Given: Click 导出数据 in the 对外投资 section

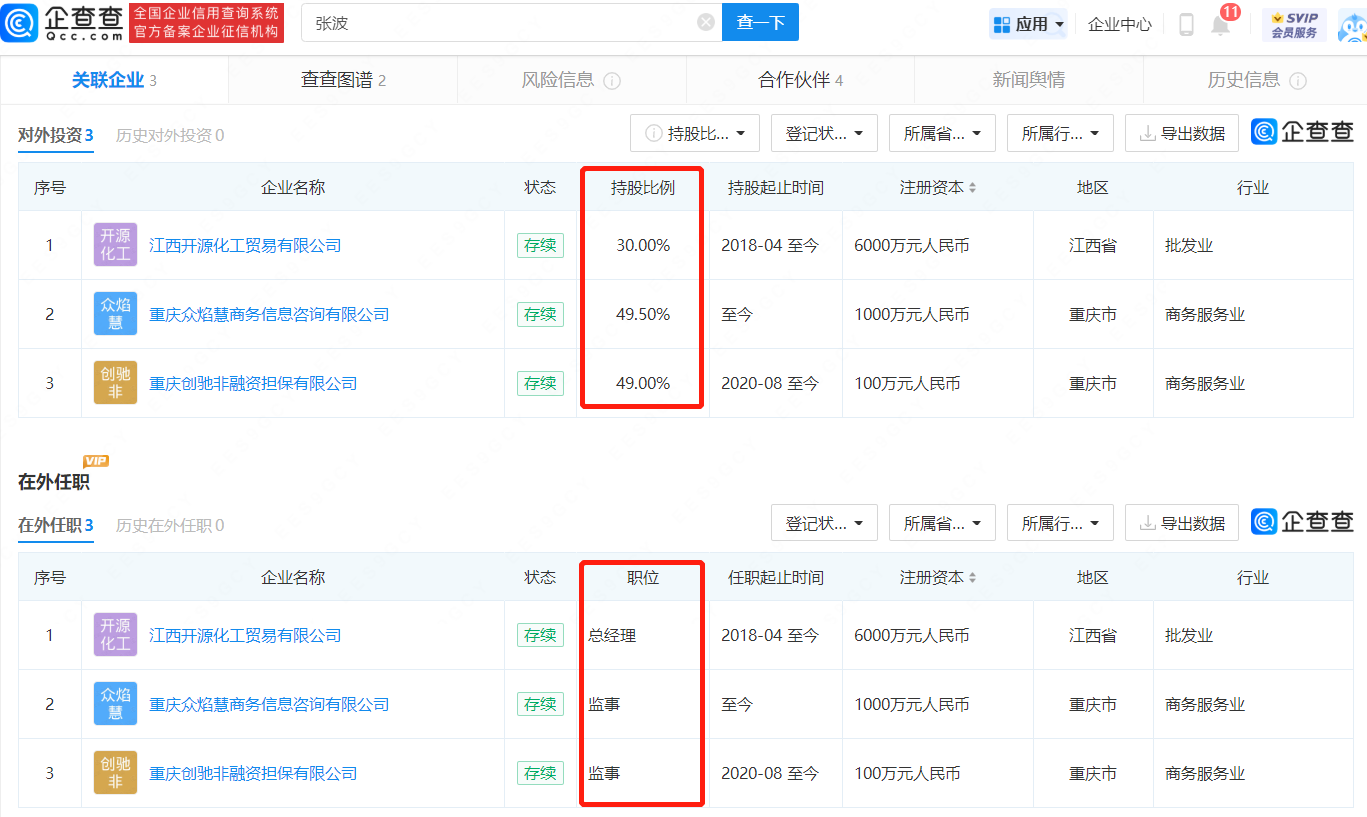Looking at the screenshot, I should pyautogui.click(x=1182, y=133).
